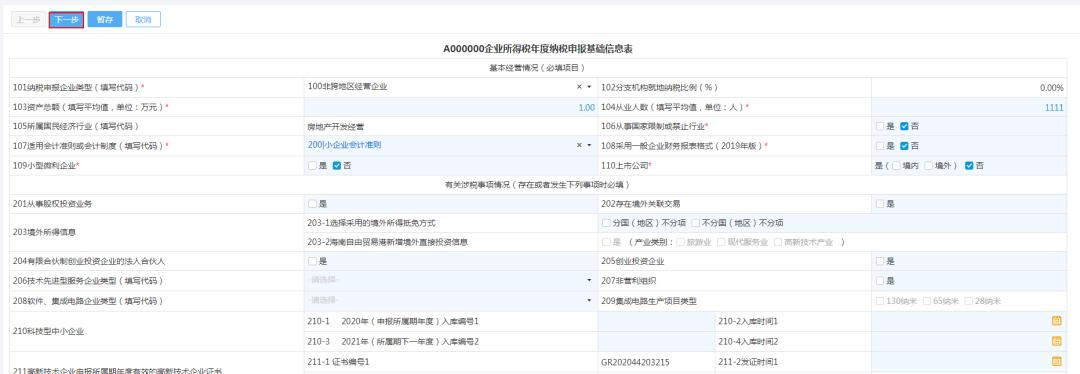Check 境内 for 110上市公司

(x=896, y=165)
